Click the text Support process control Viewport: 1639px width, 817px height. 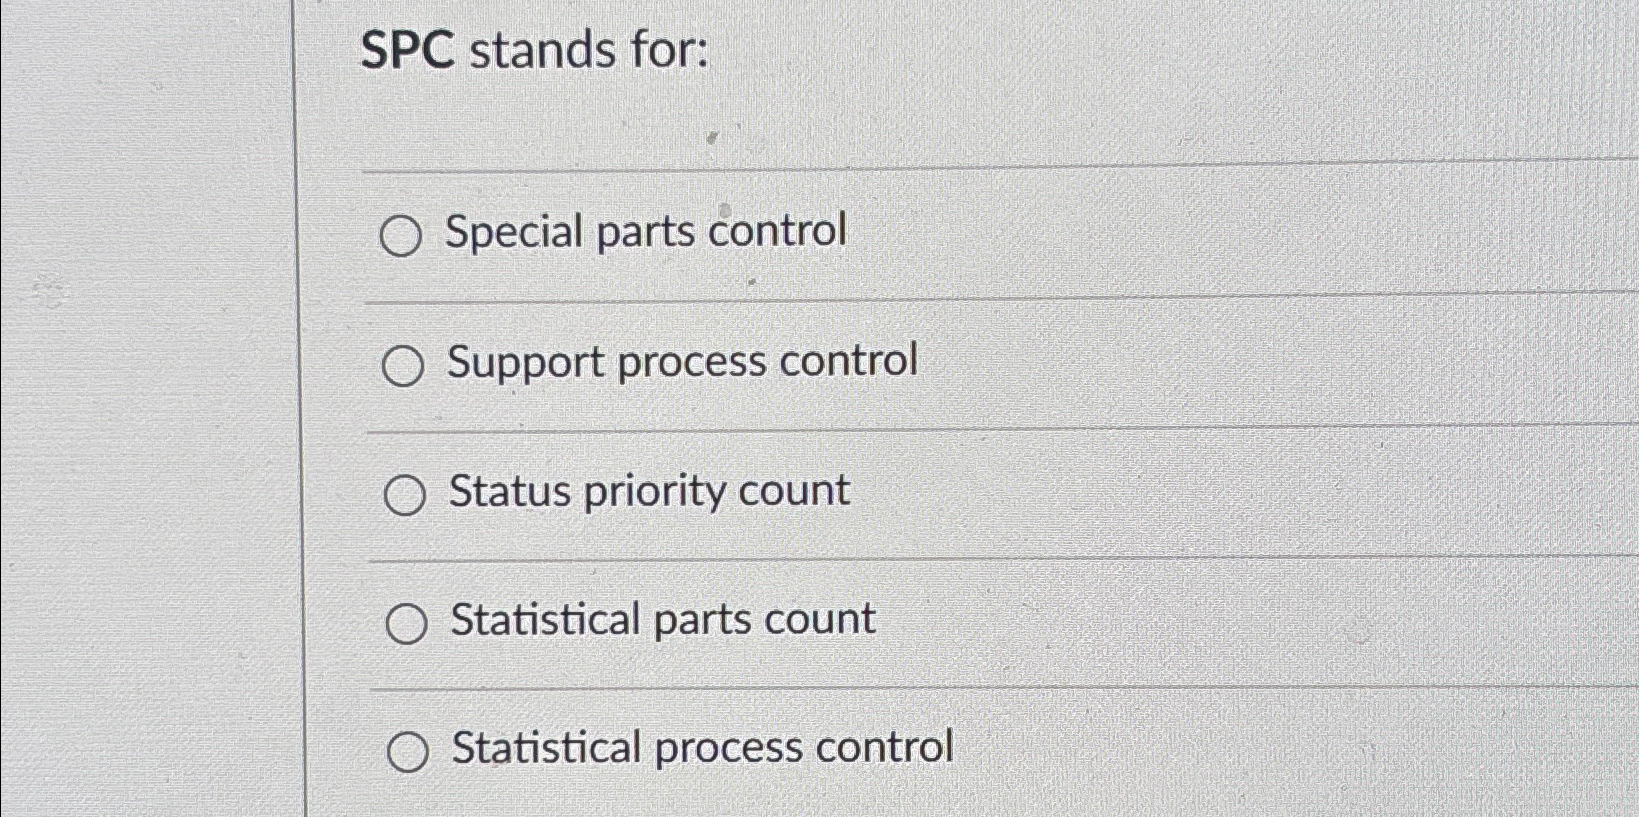click(682, 362)
